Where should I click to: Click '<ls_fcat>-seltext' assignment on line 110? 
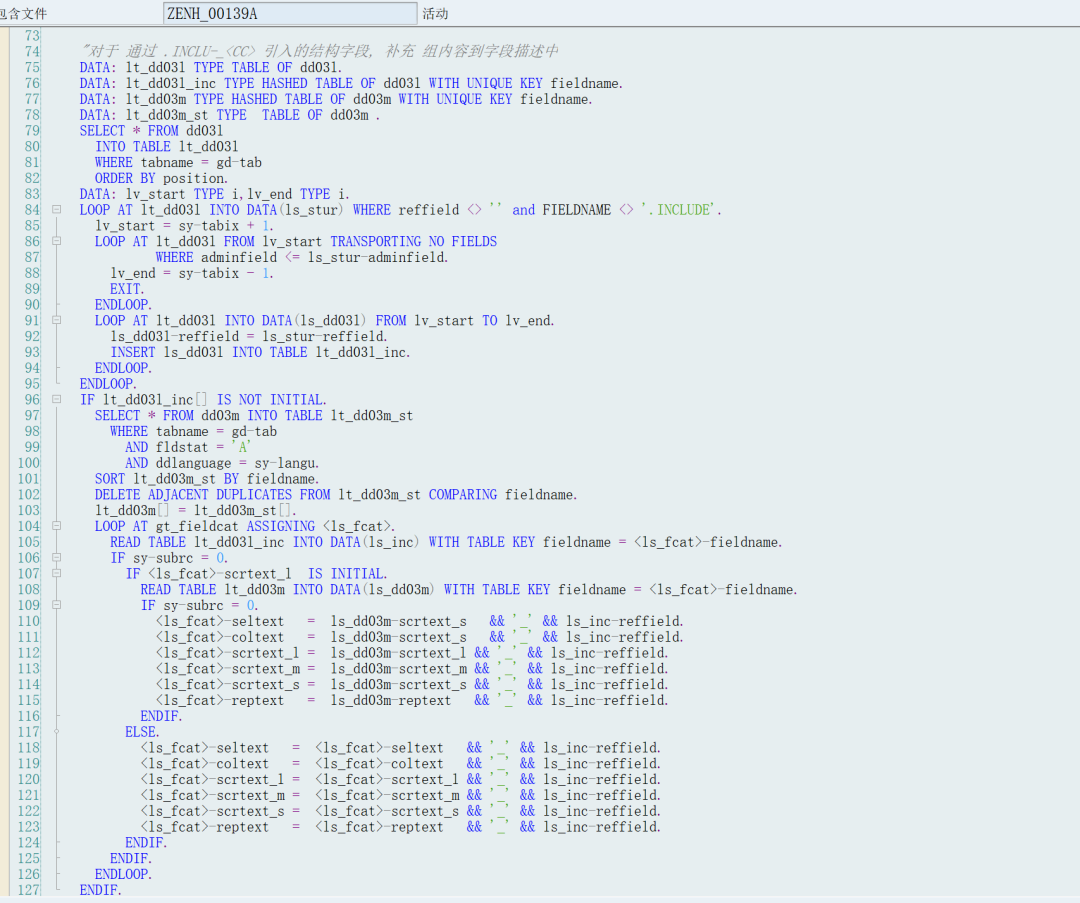tap(220, 622)
